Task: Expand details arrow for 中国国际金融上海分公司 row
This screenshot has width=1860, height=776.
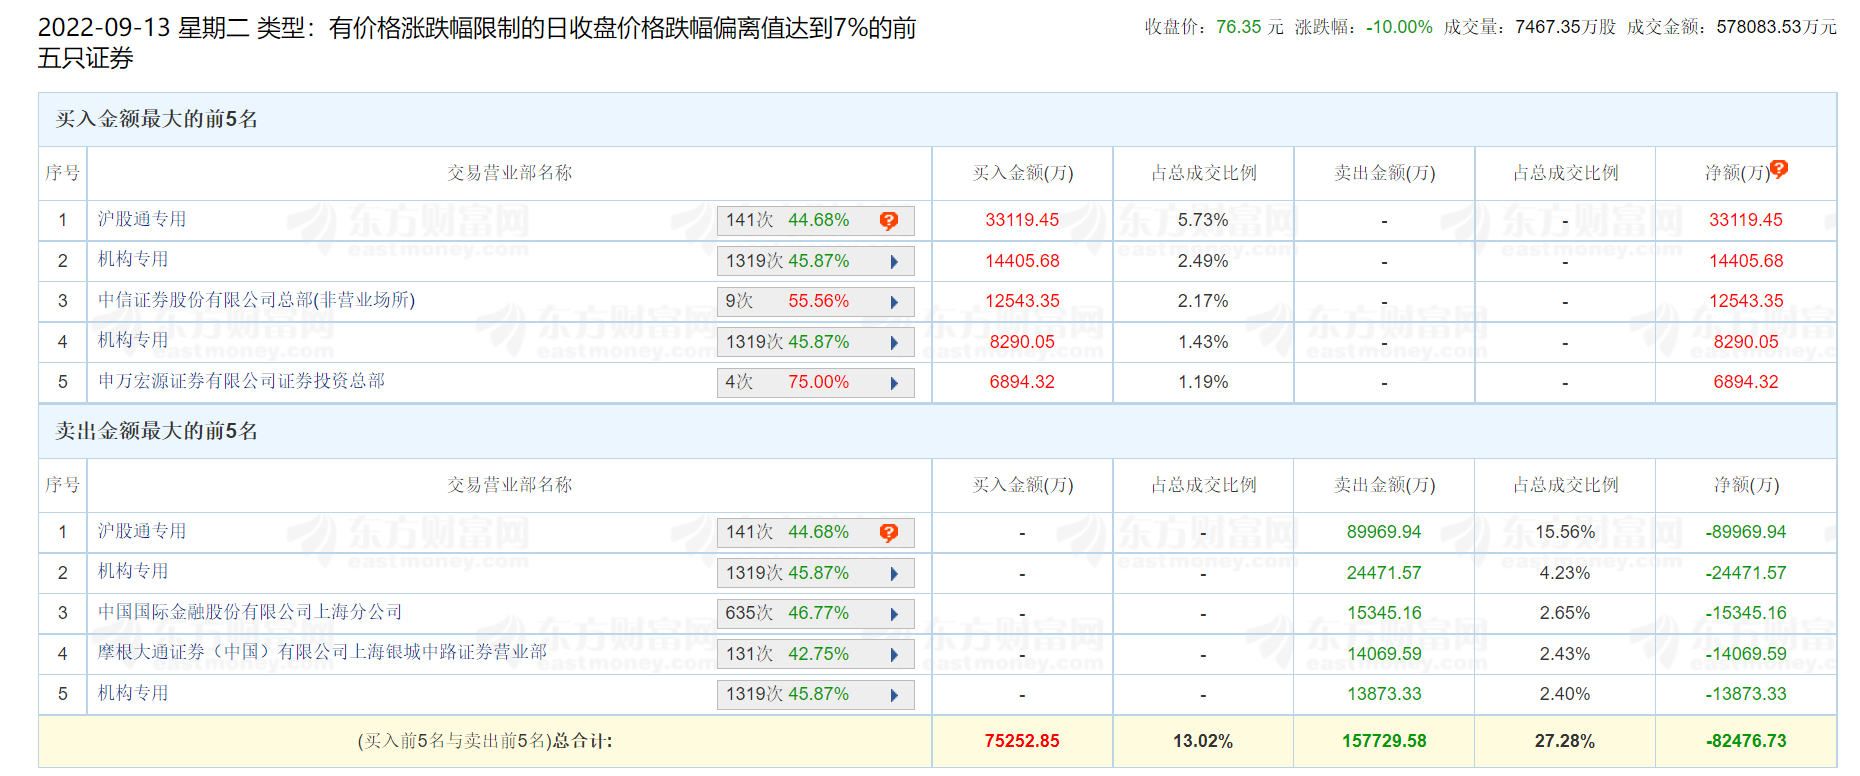Action: click(x=894, y=614)
